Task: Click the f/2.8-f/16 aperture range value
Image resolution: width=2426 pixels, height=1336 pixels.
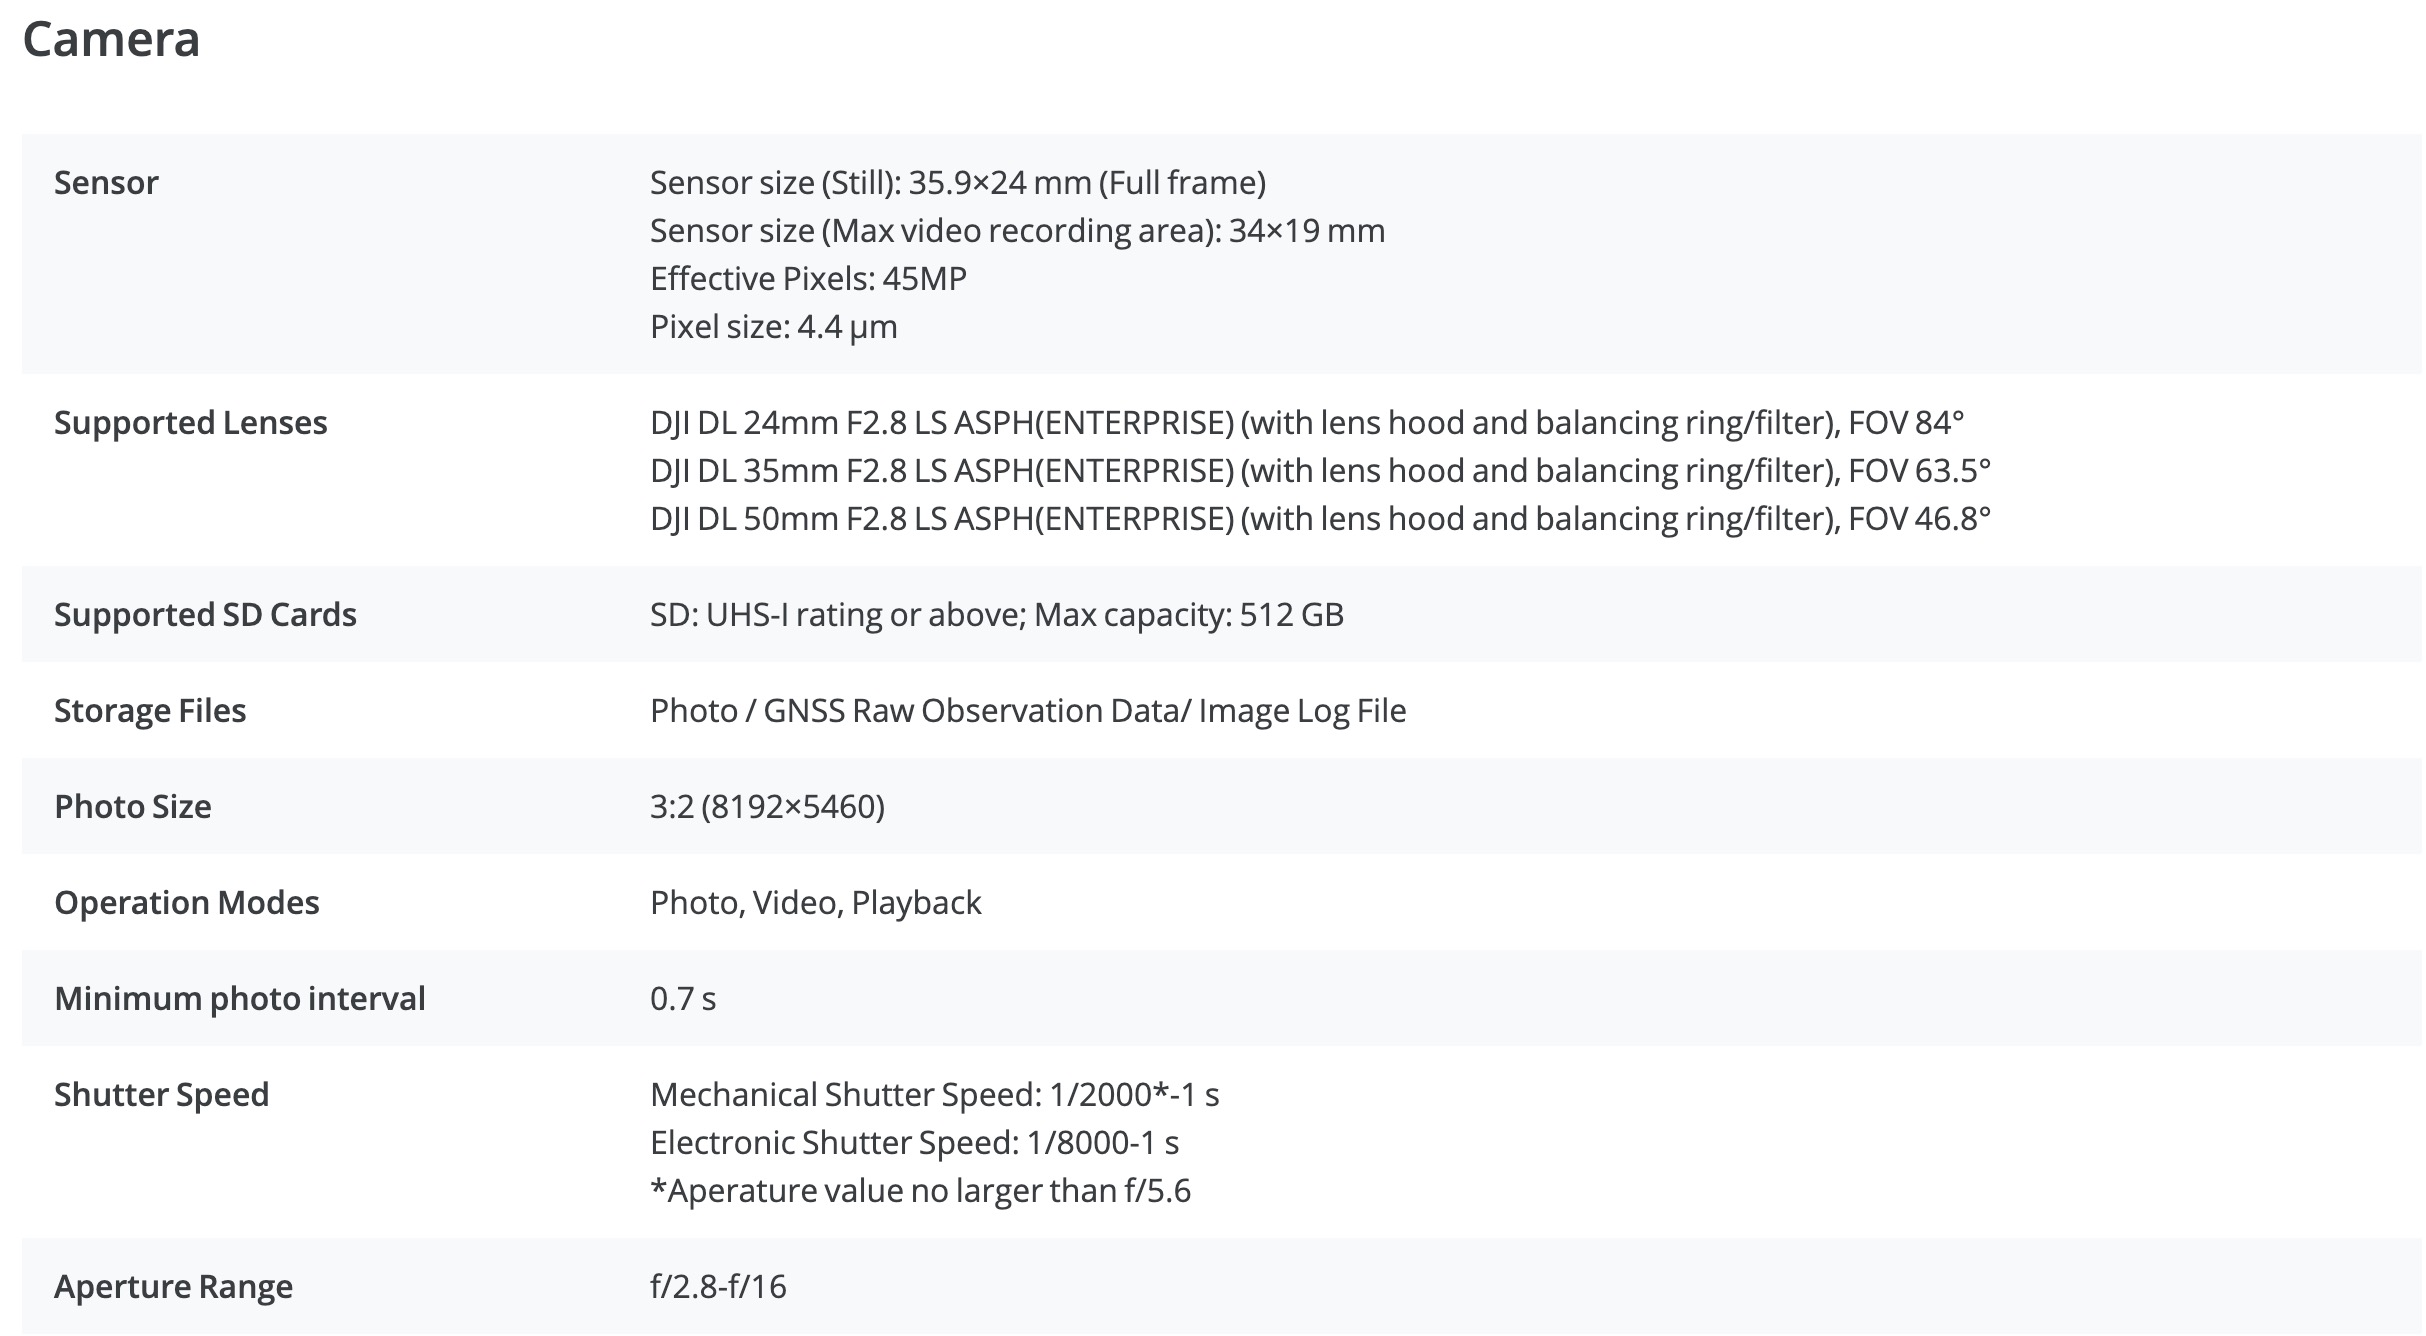Action: tap(718, 1287)
